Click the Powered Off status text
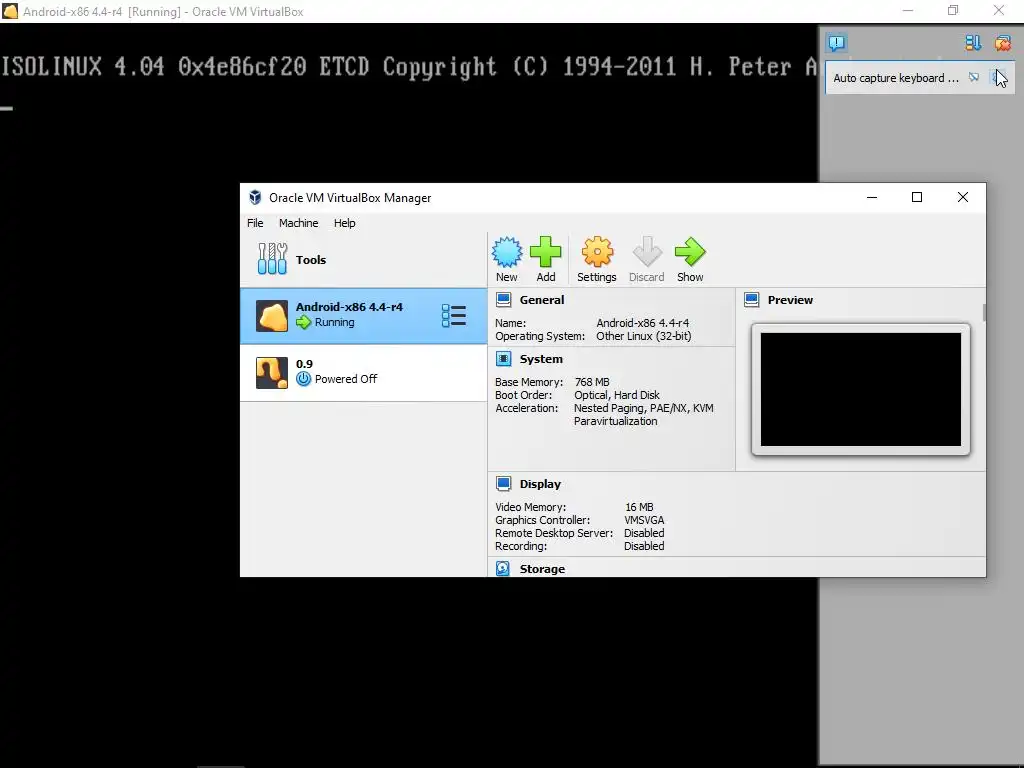Viewport: 1024px width, 768px height. [345, 379]
